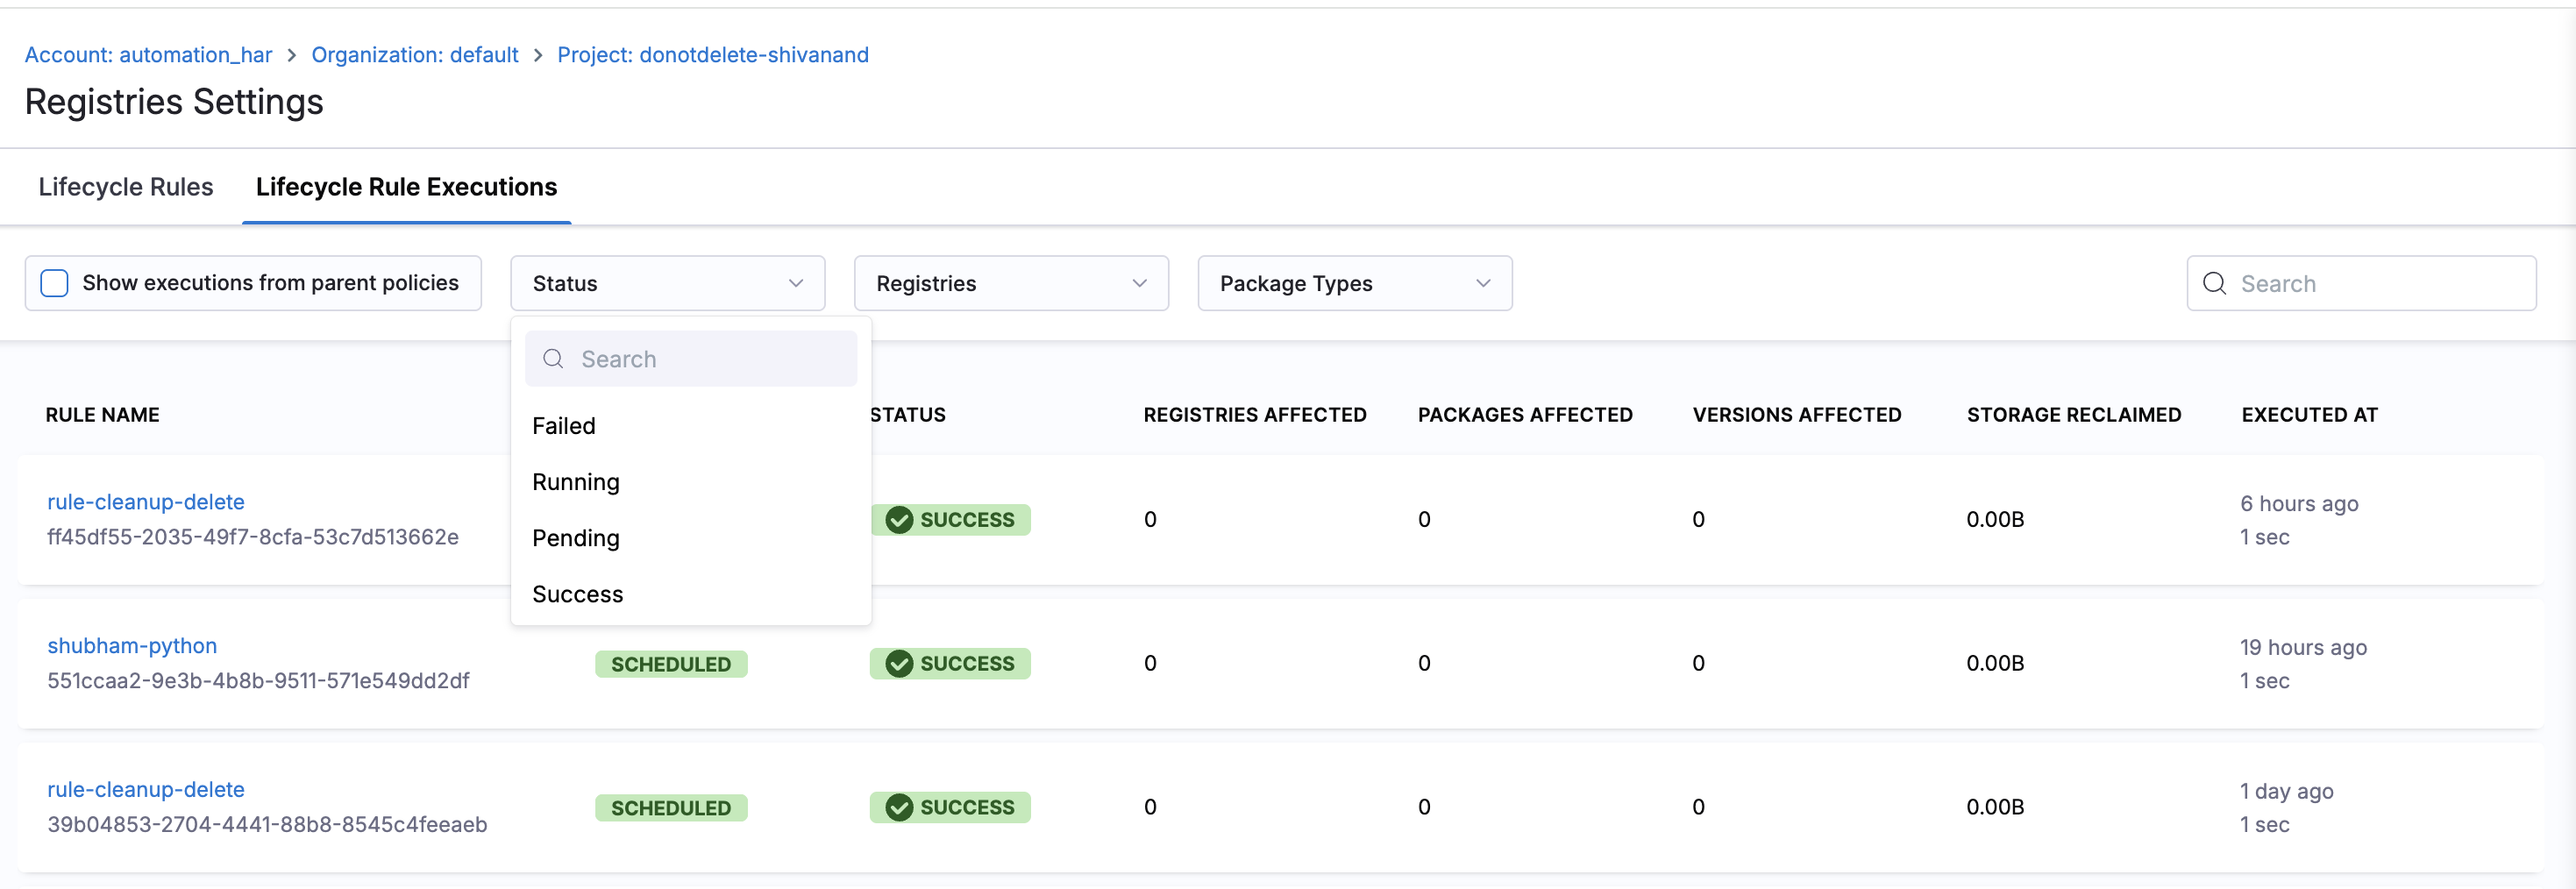
Task: Open shubham-python rule link
Action: tap(132, 646)
